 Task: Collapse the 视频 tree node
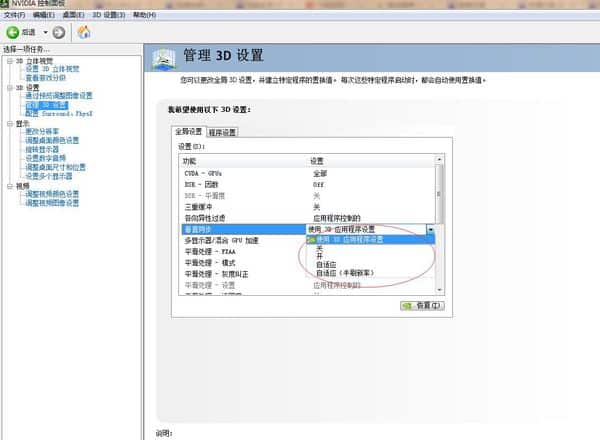[10, 186]
